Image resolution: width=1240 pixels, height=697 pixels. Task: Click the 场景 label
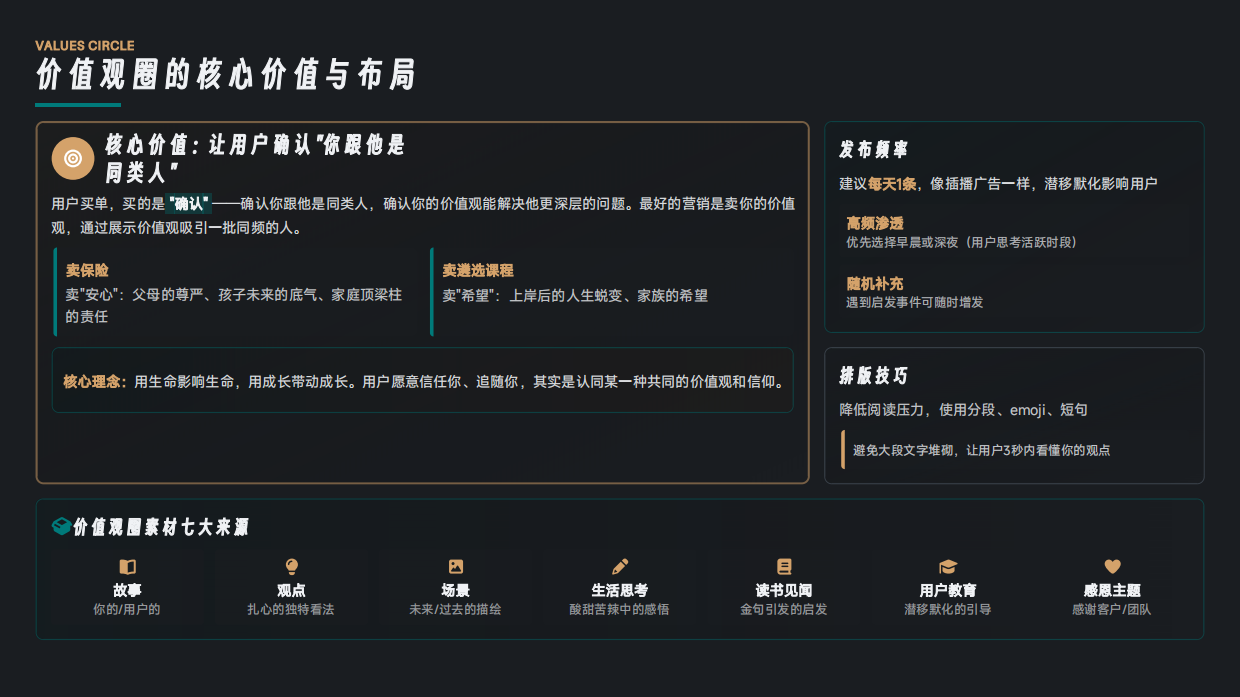coord(456,591)
